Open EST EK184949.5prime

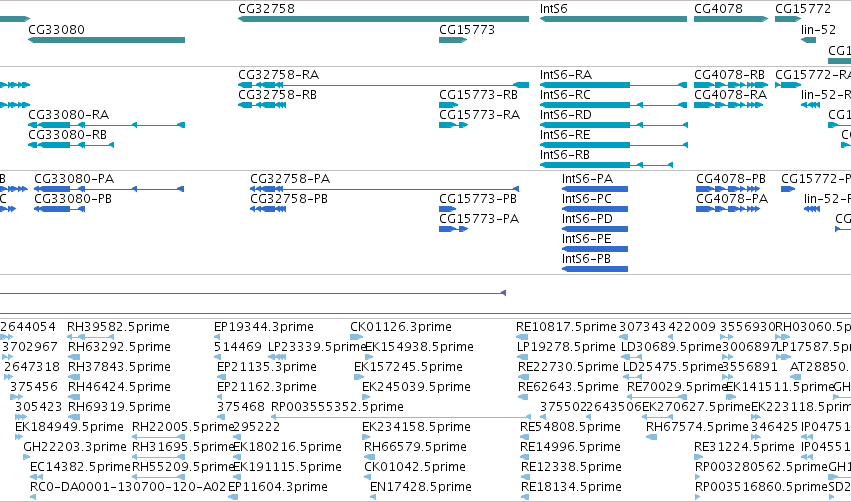click(x=69, y=428)
